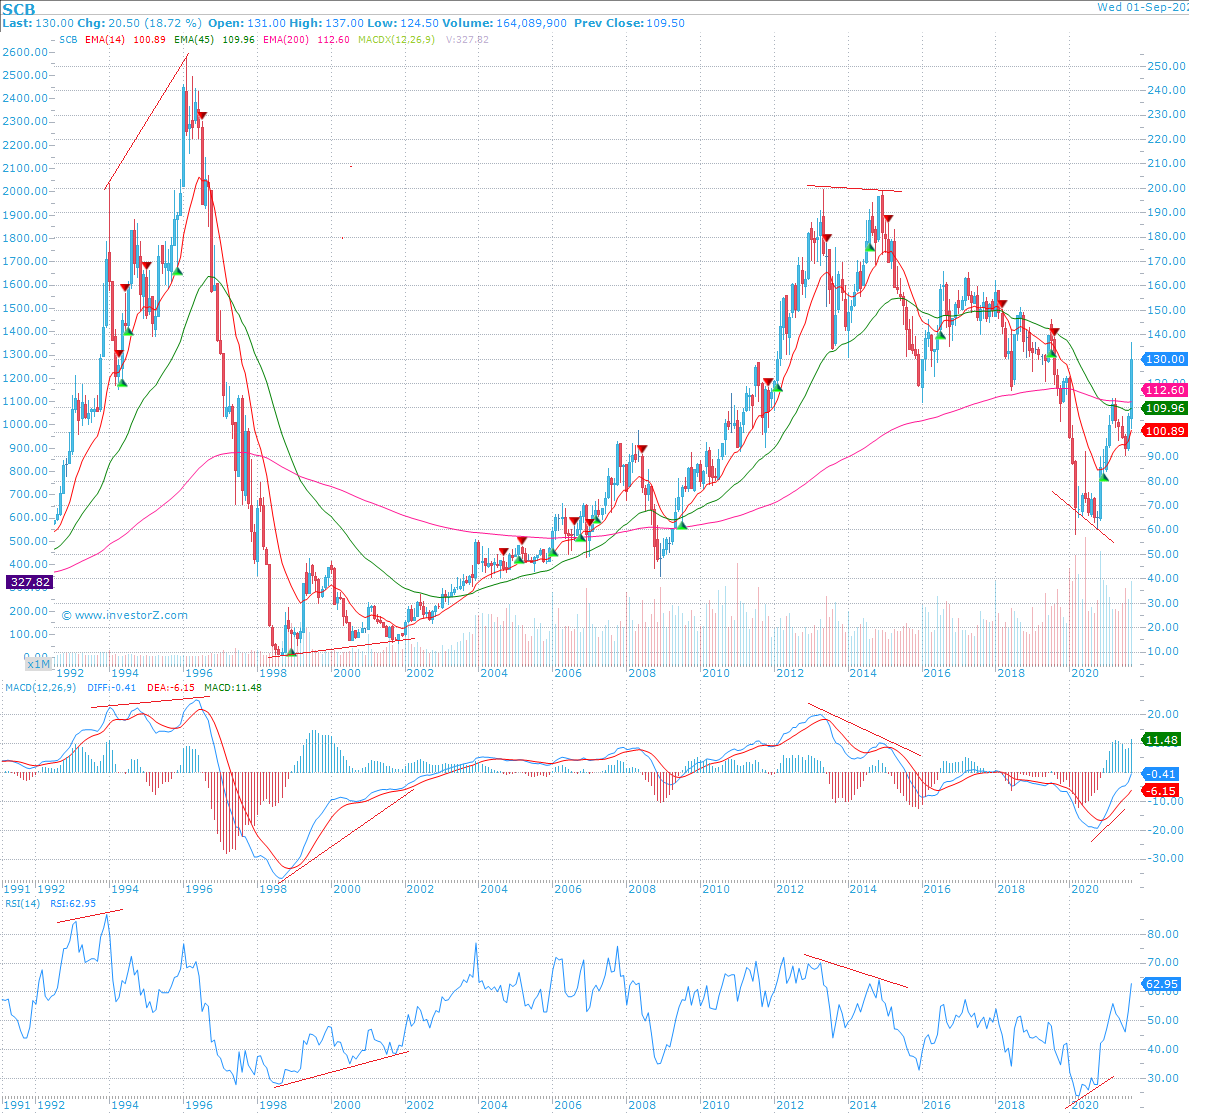
Task: Click the V:327.82 volume legend label
Action: 467,40
